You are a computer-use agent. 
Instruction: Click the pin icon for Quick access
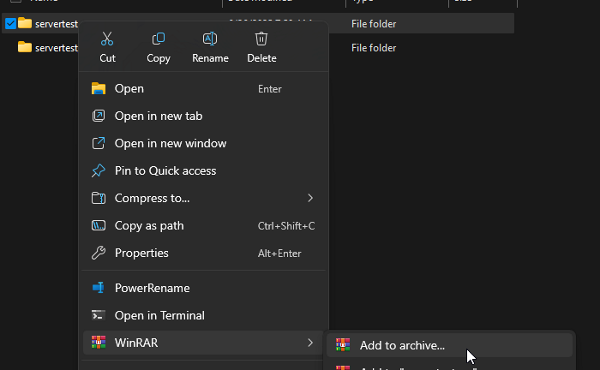[98, 171]
